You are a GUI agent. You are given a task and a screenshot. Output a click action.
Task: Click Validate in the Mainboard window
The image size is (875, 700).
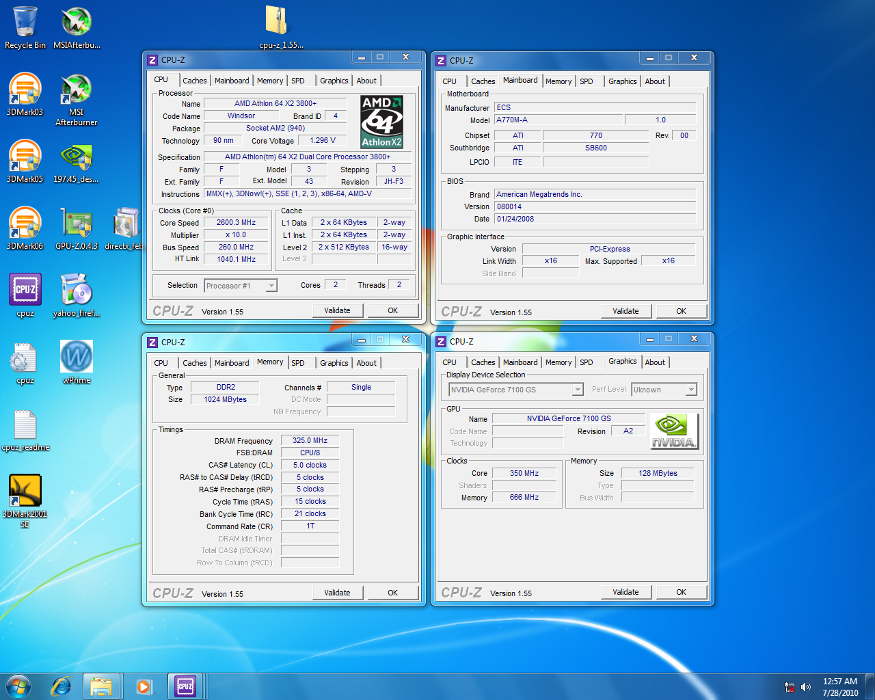pyautogui.click(x=626, y=311)
